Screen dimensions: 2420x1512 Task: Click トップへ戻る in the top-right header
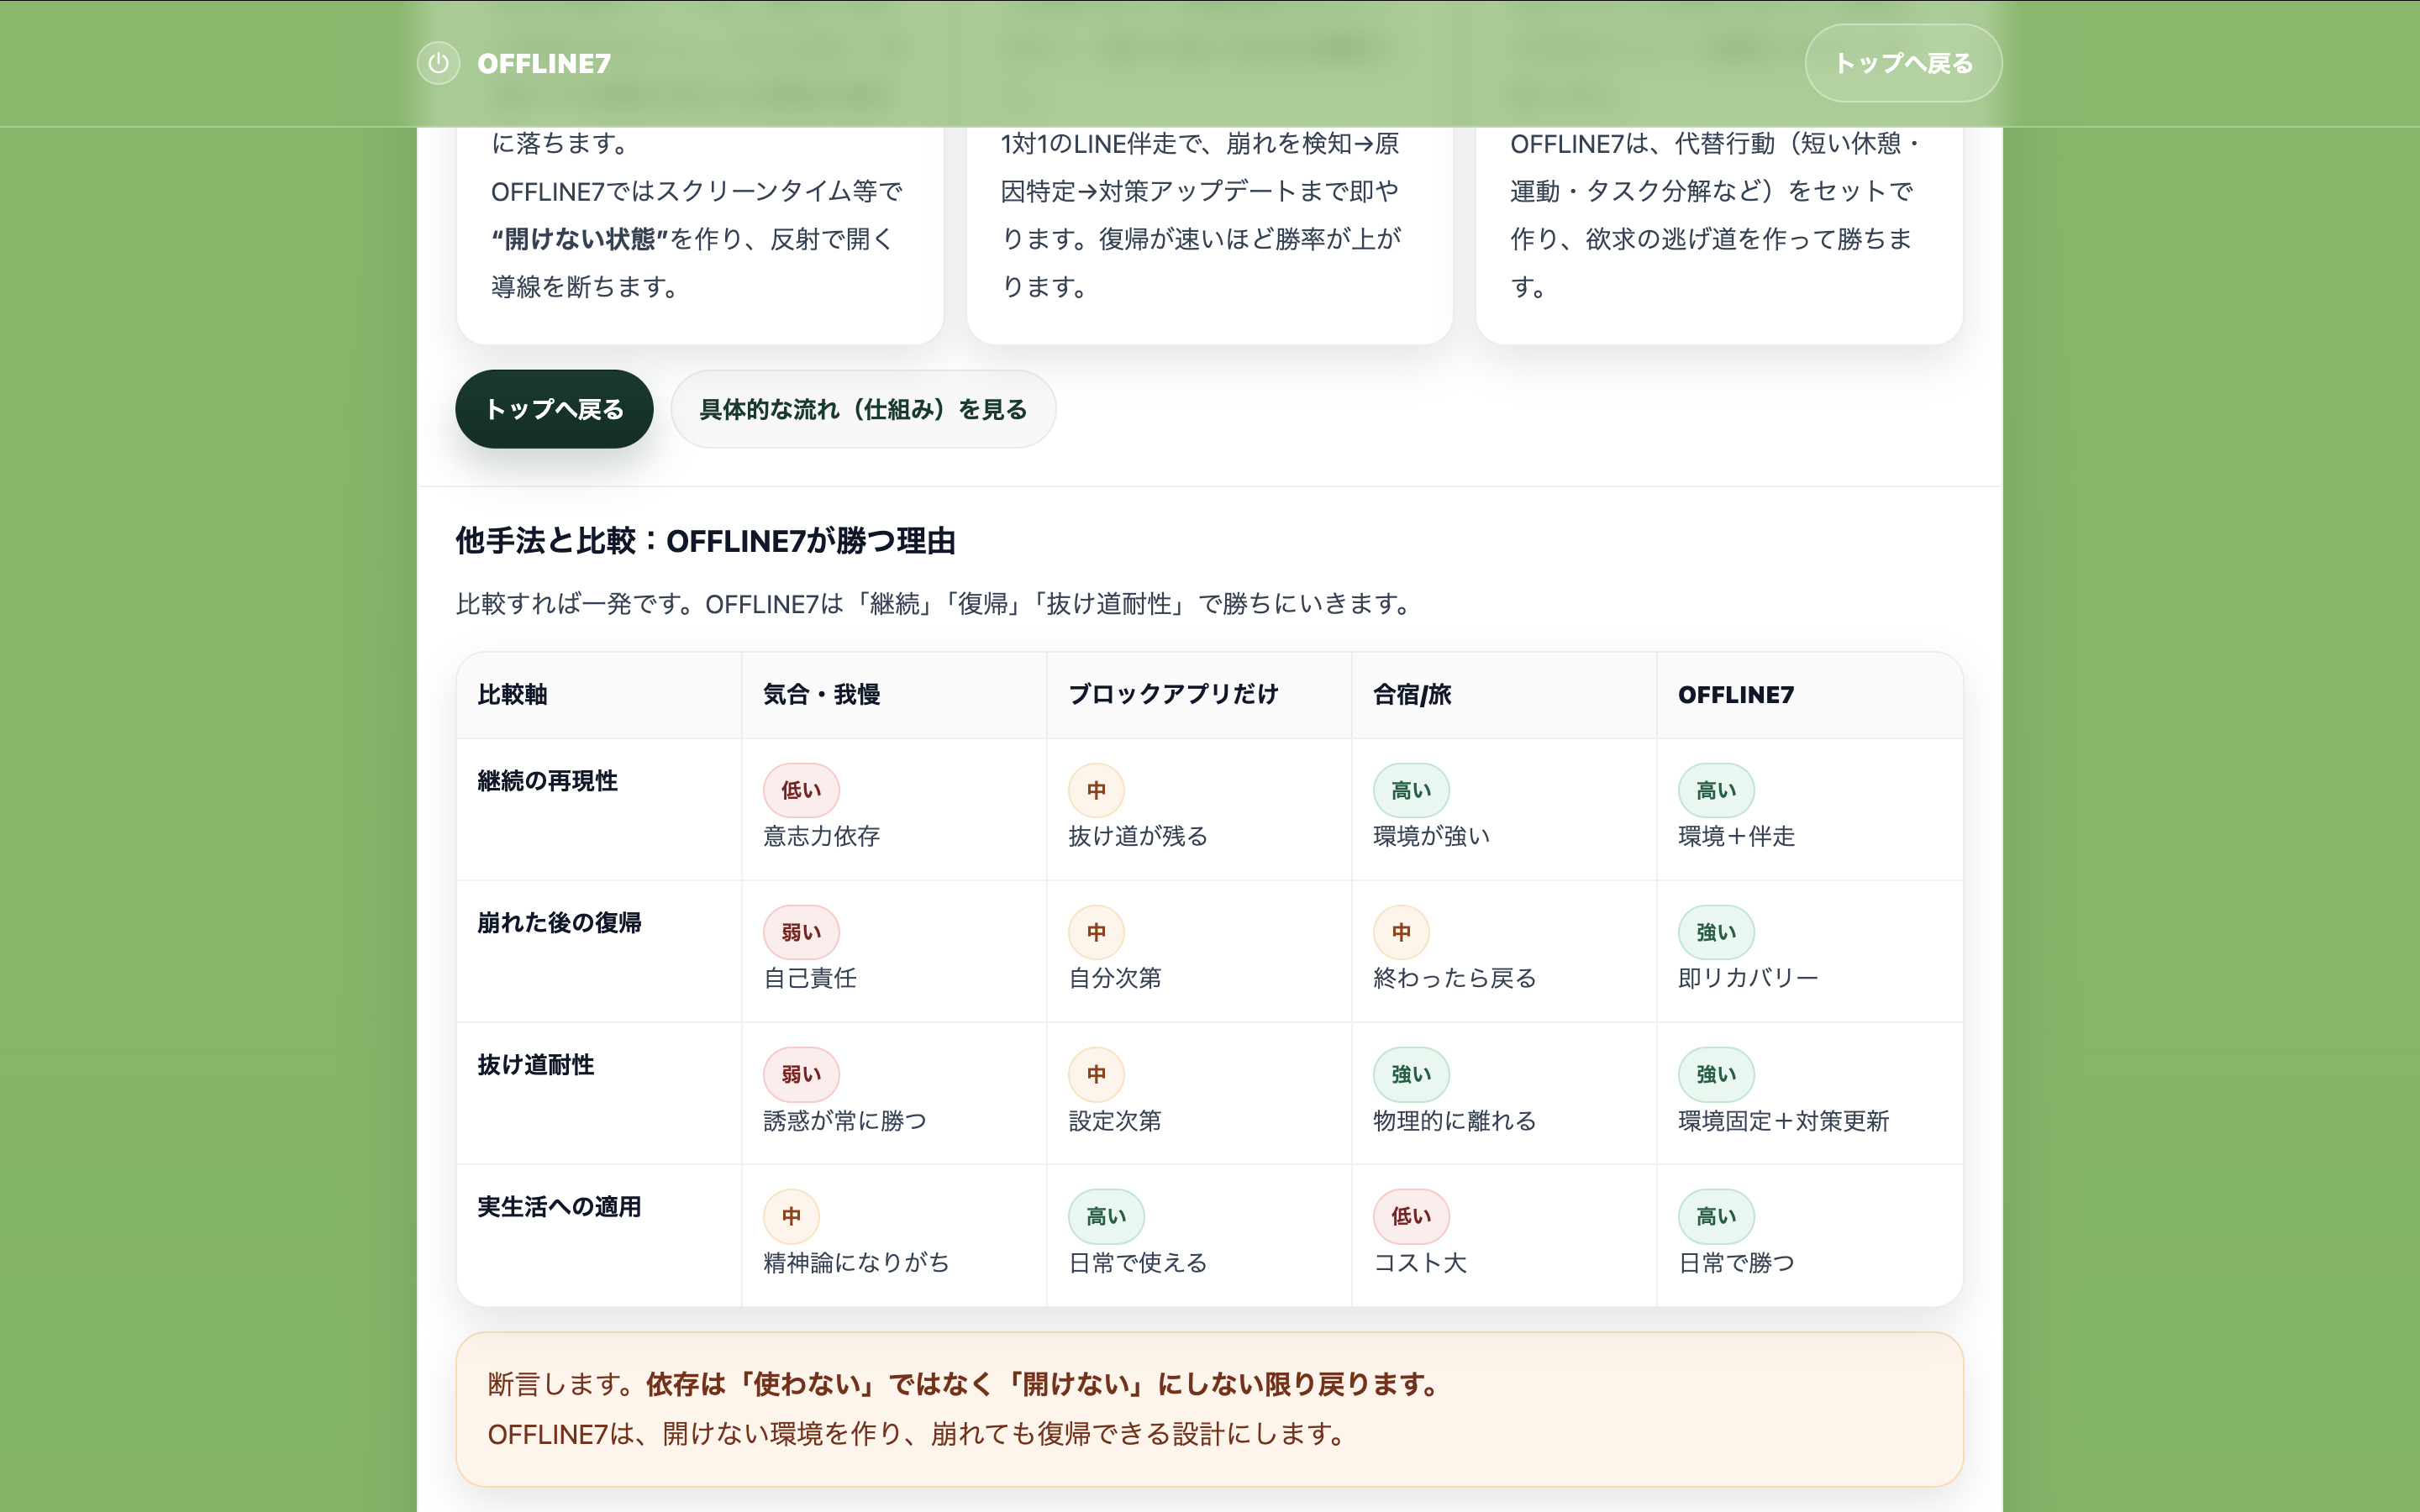(x=1904, y=63)
